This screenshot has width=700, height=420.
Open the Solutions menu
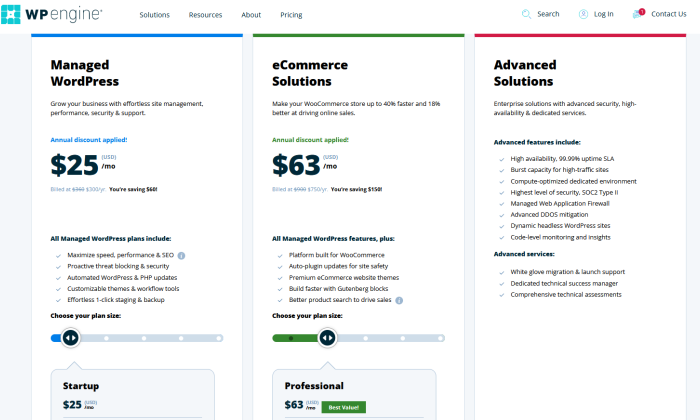[x=154, y=15]
